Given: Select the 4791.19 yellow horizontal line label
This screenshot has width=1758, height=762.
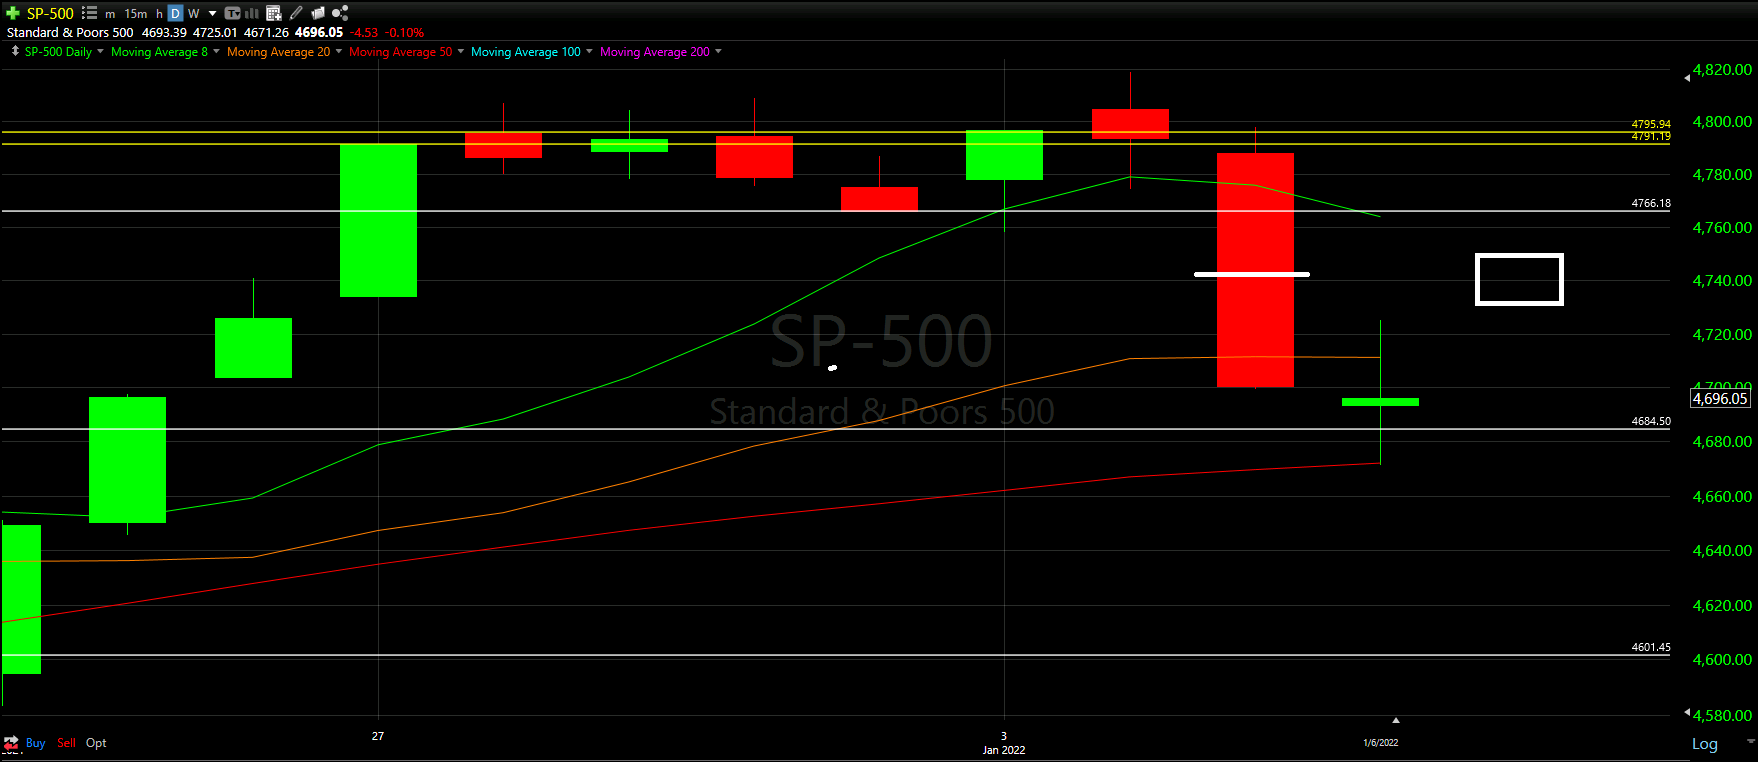Looking at the screenshot, I should pos(1651,136).
